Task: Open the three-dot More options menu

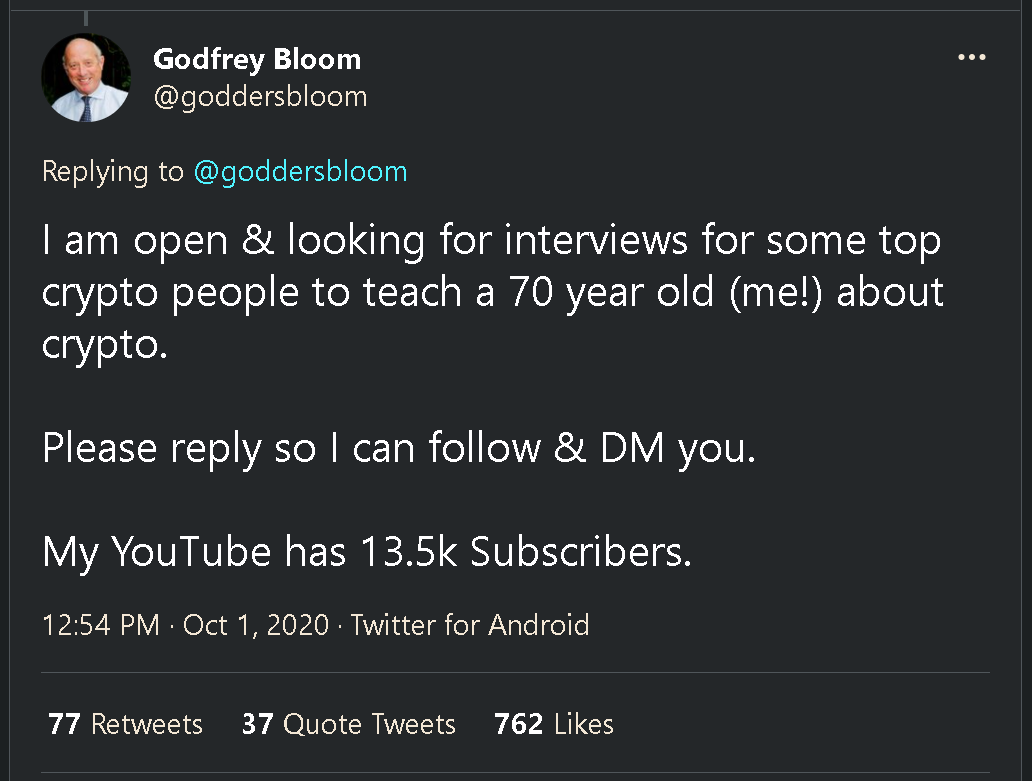Action: pos(971,58)
